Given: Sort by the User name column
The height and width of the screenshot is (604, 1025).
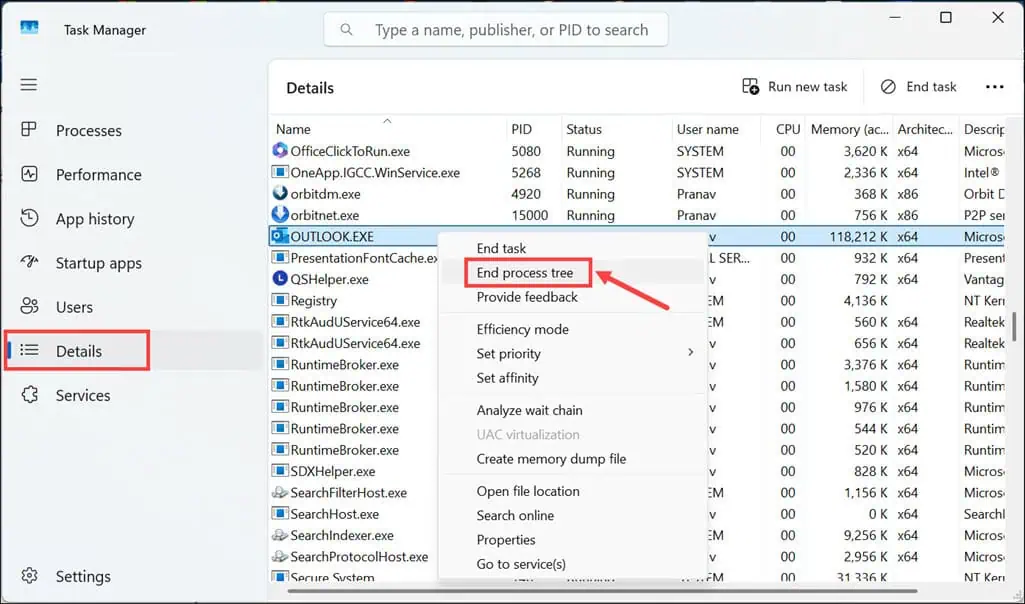Looking at the screenshot, I should (707, 129).
